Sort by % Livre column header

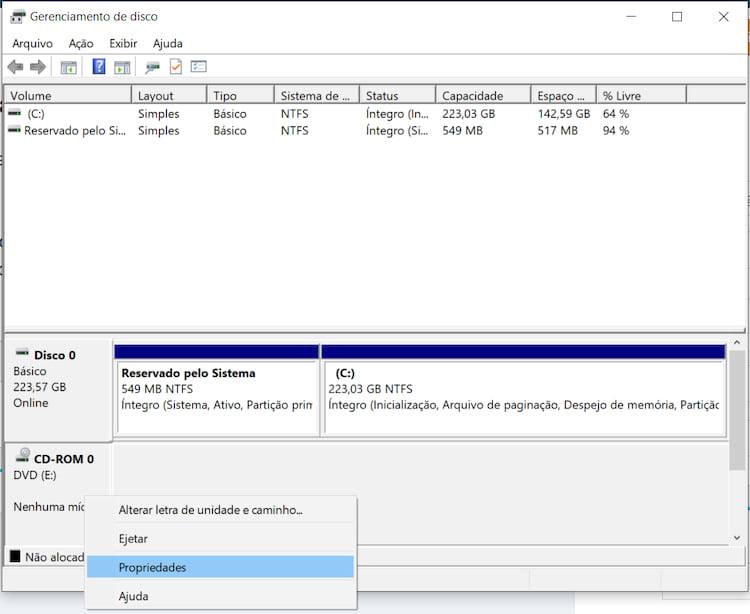coord(642,96)
